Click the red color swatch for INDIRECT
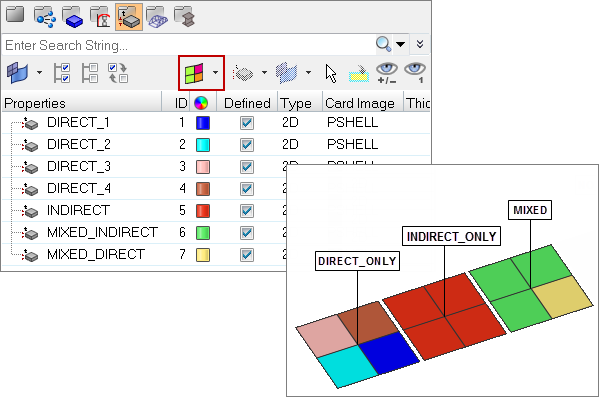The image size is (600, 397). (x=203, y=211)
